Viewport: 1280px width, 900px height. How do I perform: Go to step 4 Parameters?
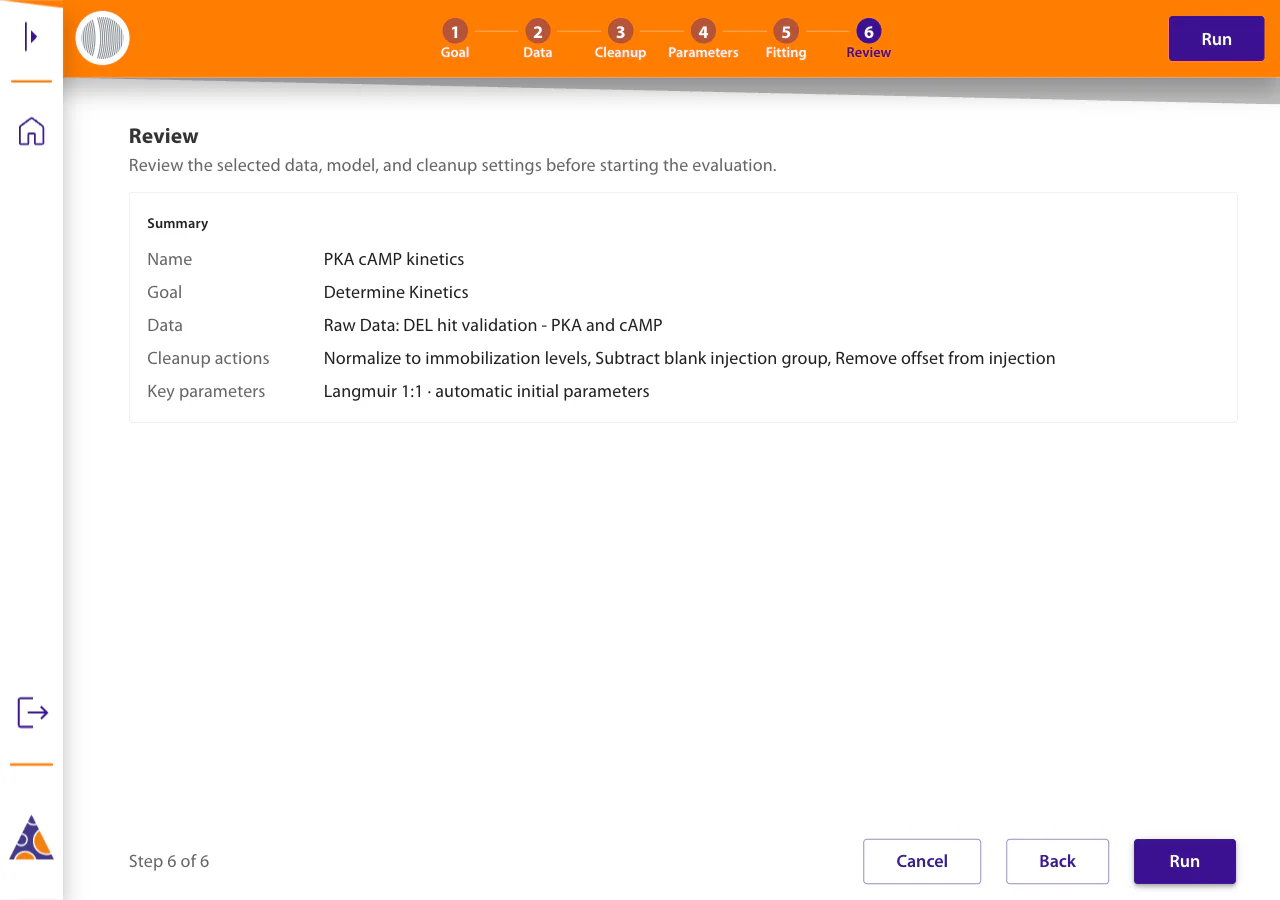[703, 40]
